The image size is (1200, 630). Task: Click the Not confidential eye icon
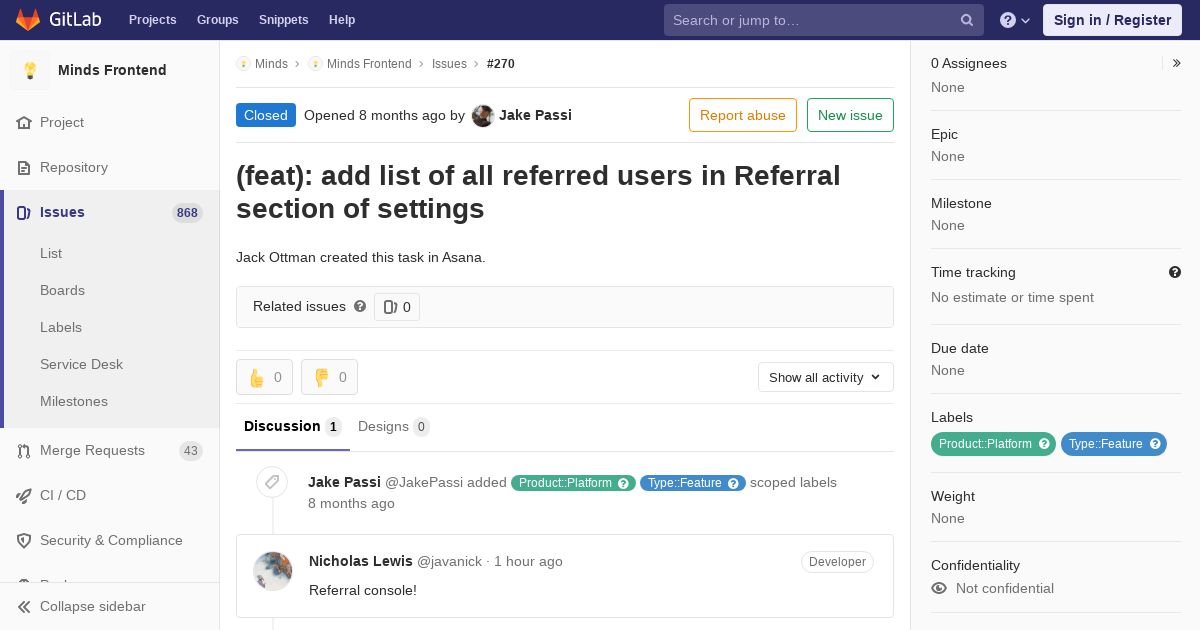939,588
